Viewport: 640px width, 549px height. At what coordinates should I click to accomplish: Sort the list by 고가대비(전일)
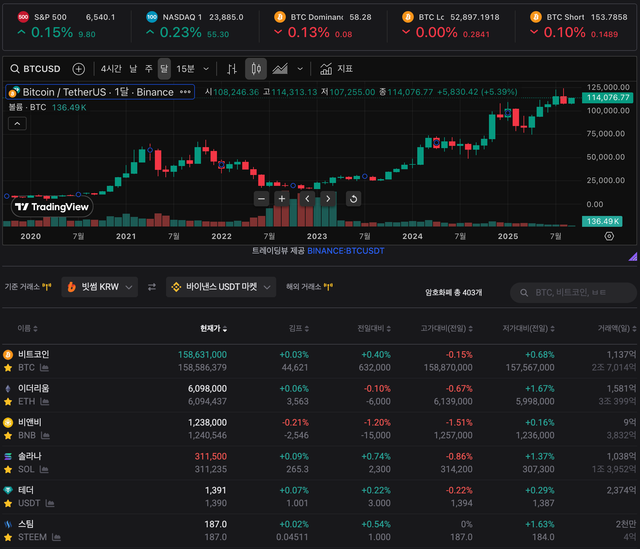447,329
